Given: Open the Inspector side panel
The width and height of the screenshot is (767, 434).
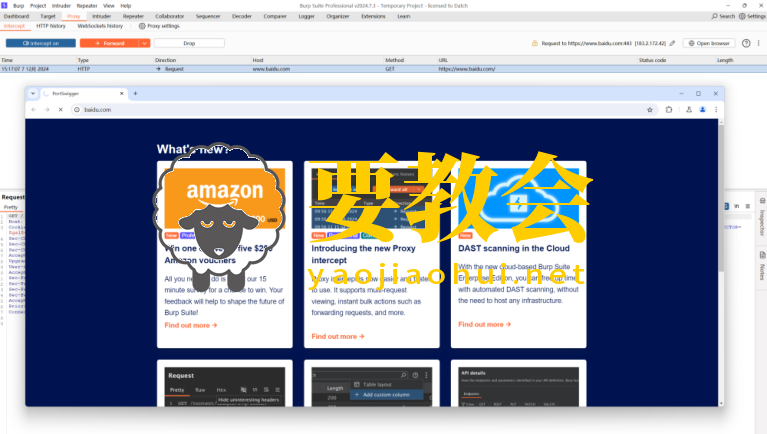Looking at the screenshot, I should (x=762, y=218).
